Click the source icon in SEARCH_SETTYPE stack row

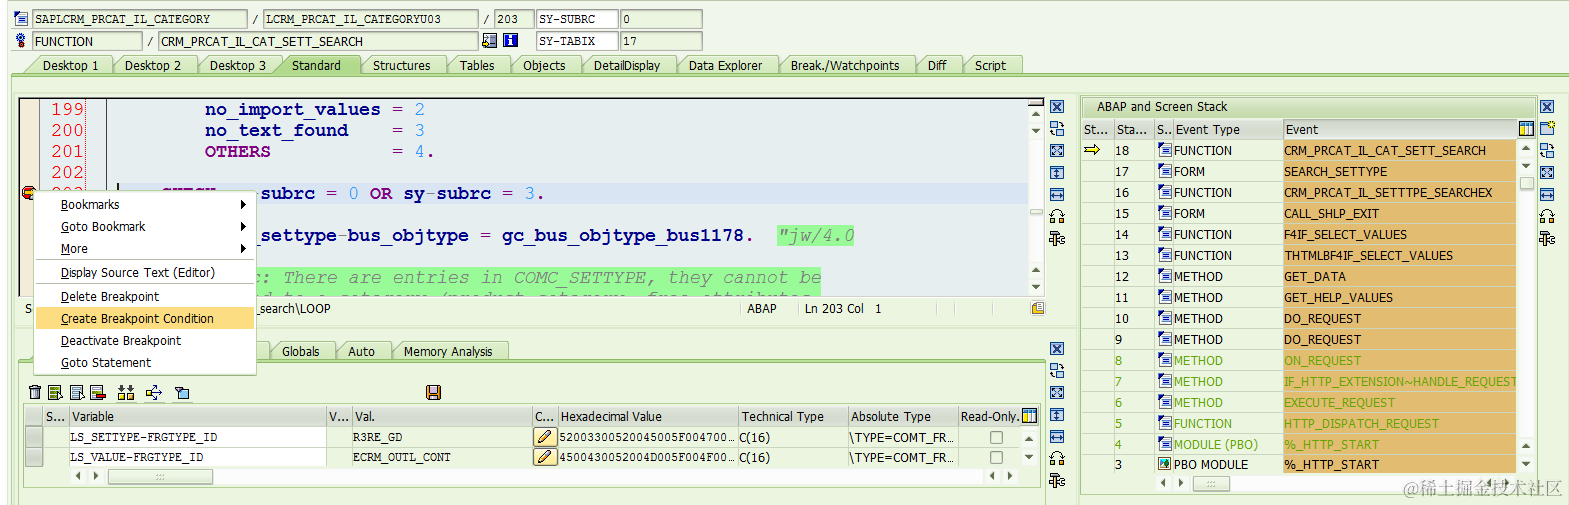1165,171
